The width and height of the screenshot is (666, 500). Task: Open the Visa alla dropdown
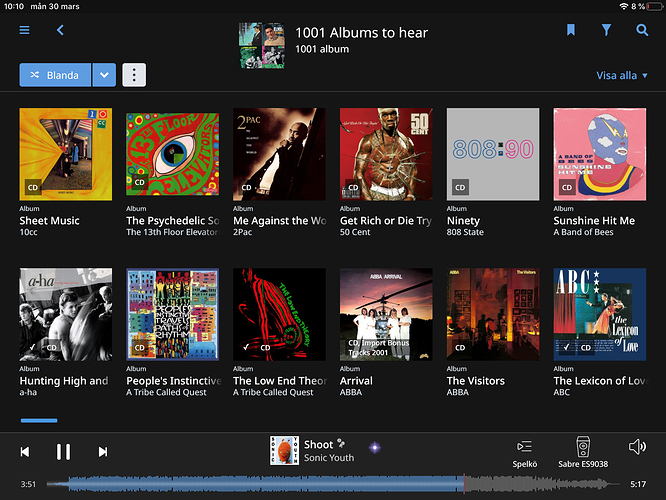[622, 75]
